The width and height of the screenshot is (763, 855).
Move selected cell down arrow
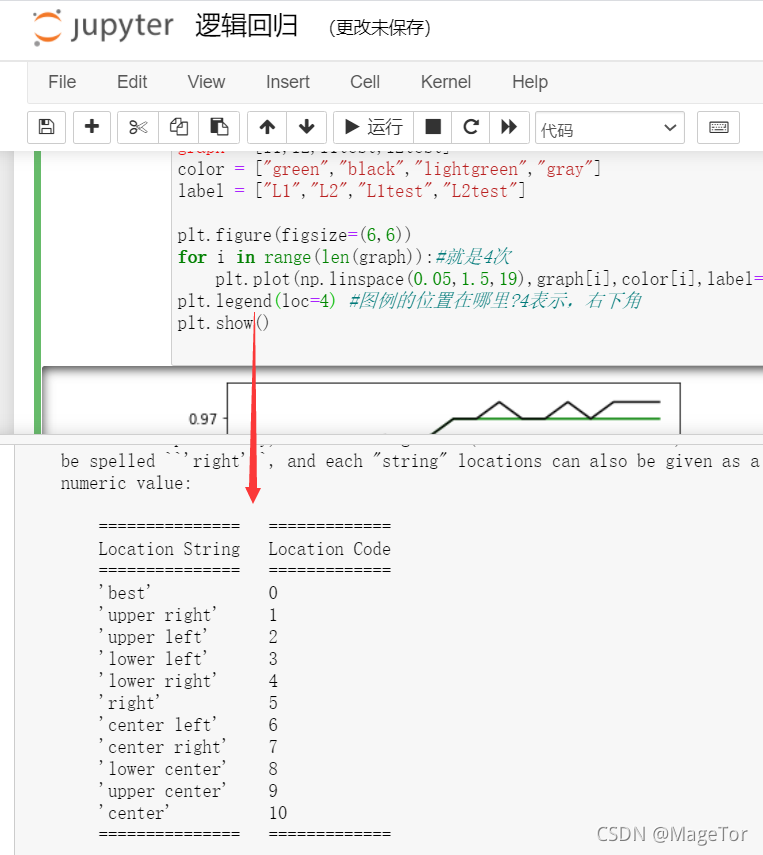pyautogui.click(x=307, y=127)
